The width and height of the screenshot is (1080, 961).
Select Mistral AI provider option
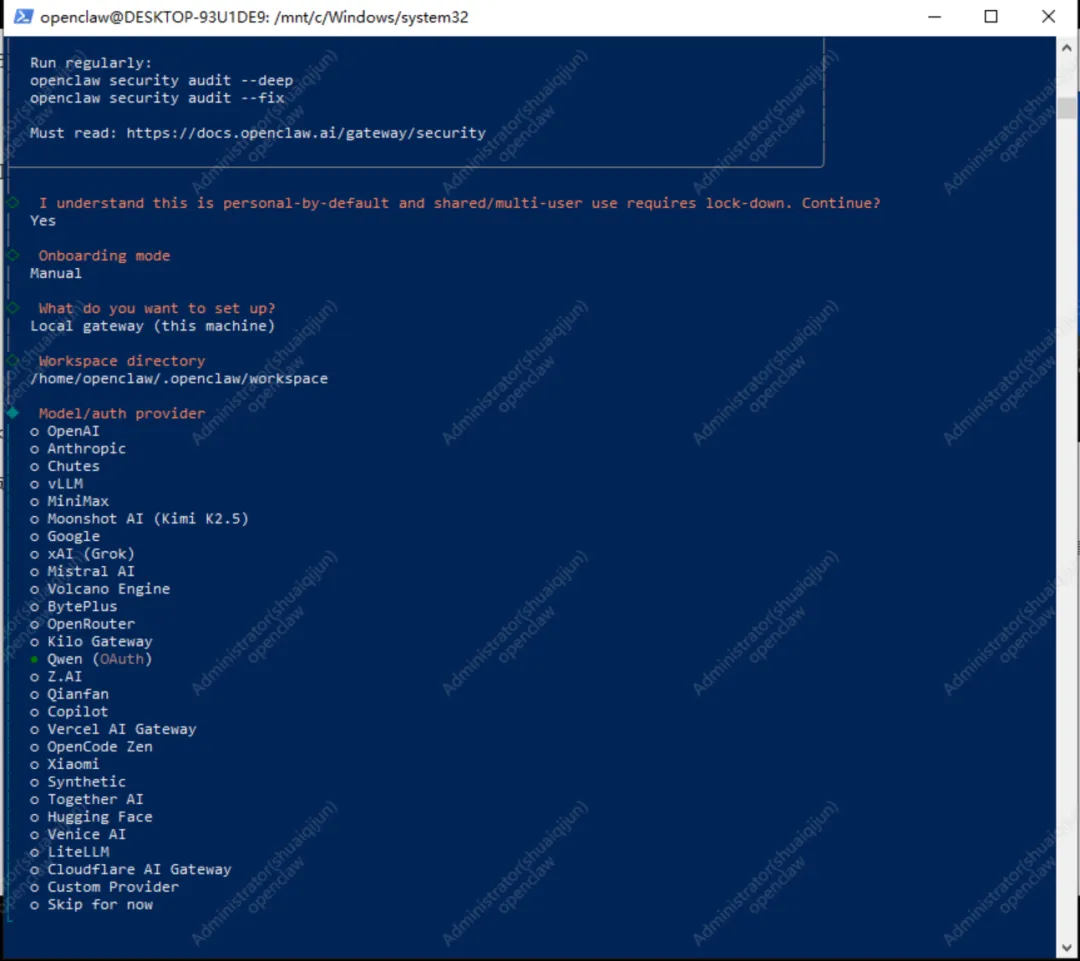coord(83,572)
